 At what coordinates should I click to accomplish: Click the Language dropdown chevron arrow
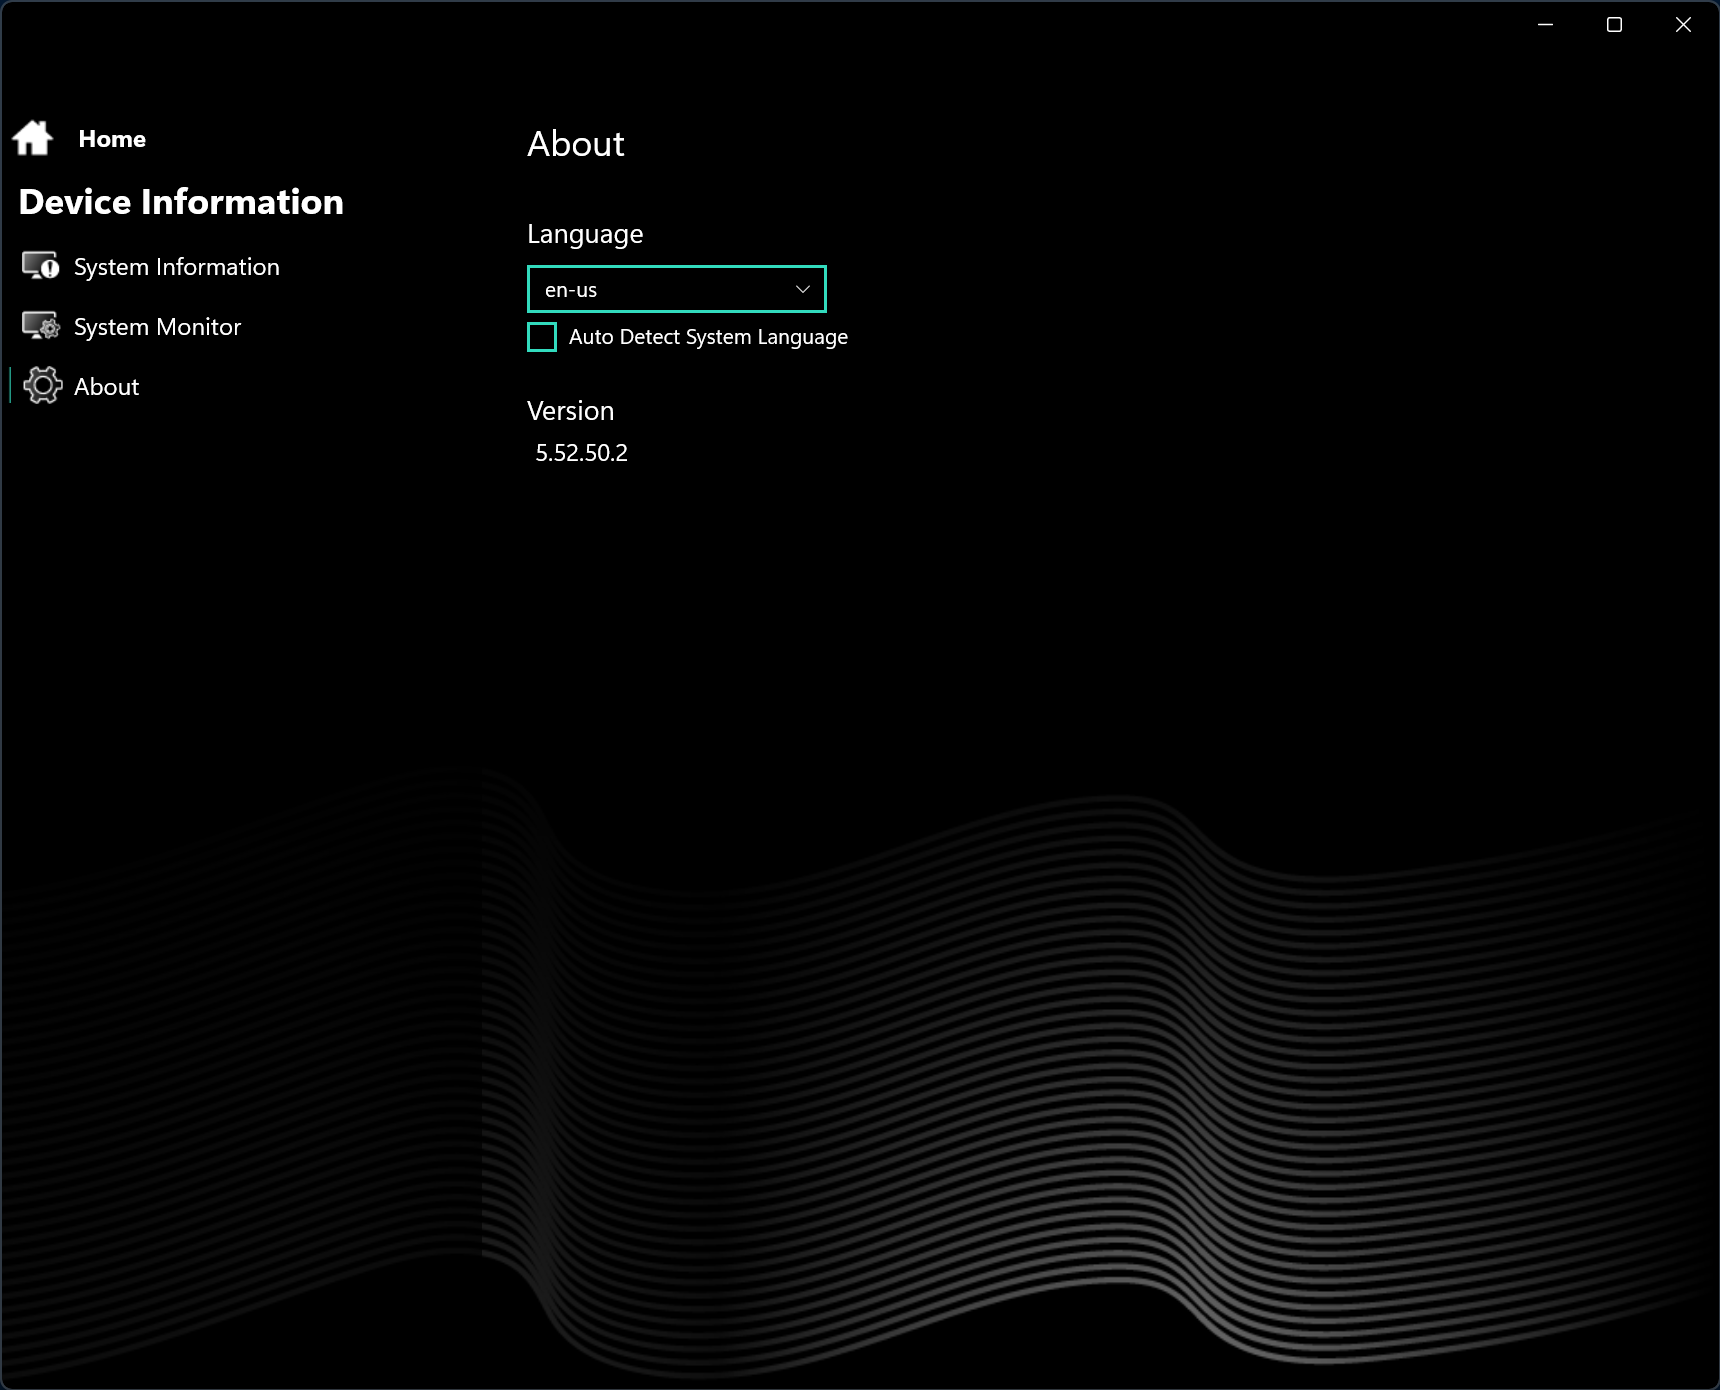(x=802, y=289)
